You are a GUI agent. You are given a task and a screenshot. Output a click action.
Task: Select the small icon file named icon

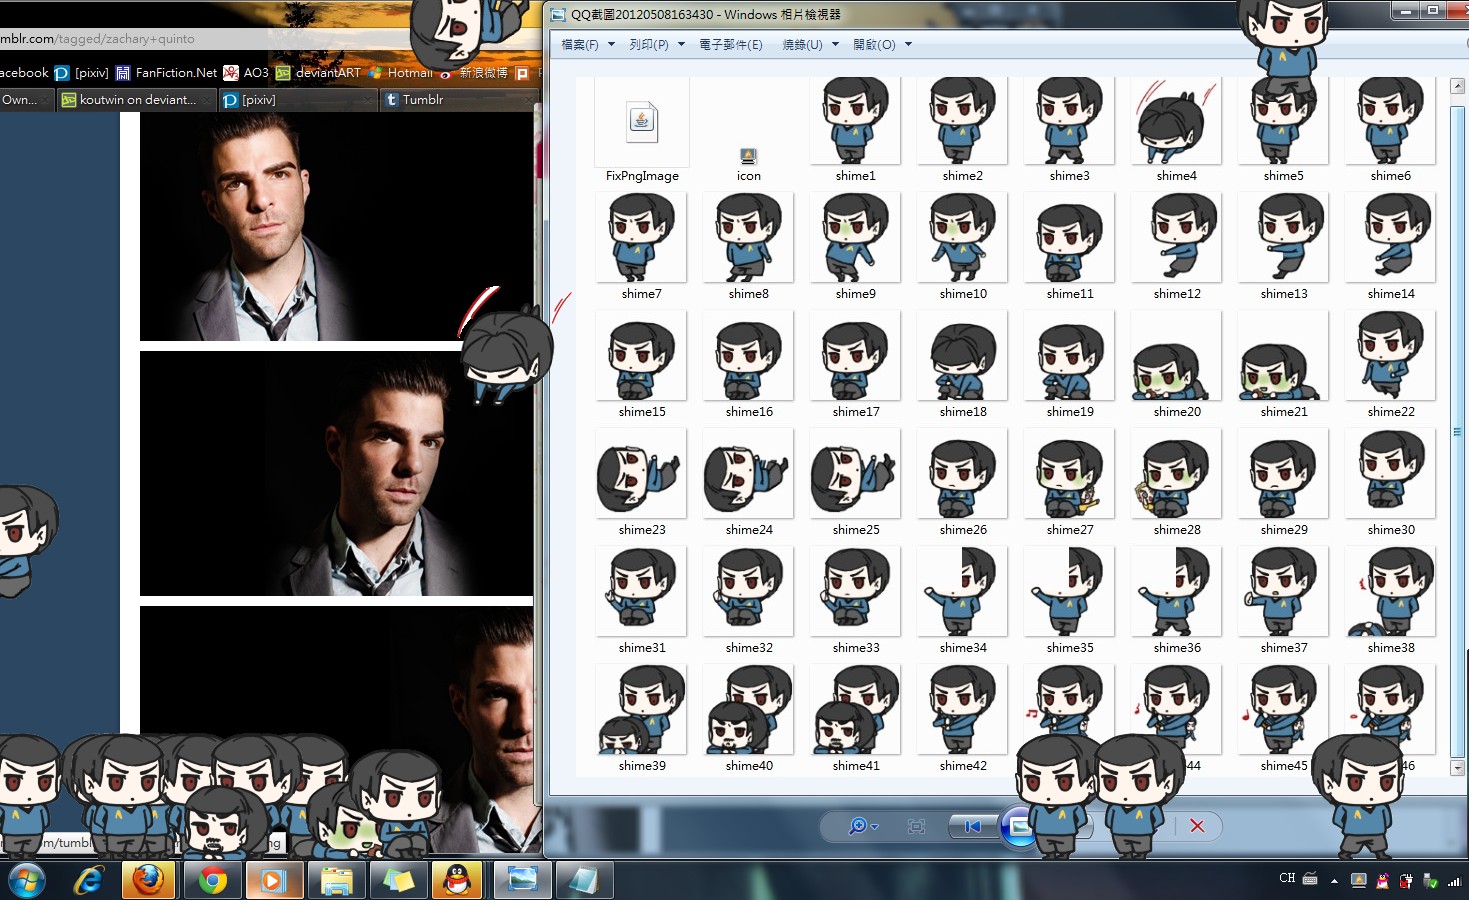click(748, 156)
